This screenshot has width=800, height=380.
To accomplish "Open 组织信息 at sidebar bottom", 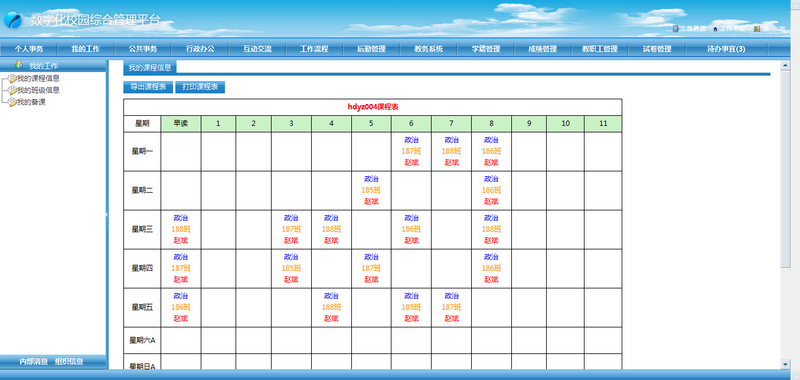I will pyautogui.click(x=69, y=362).
